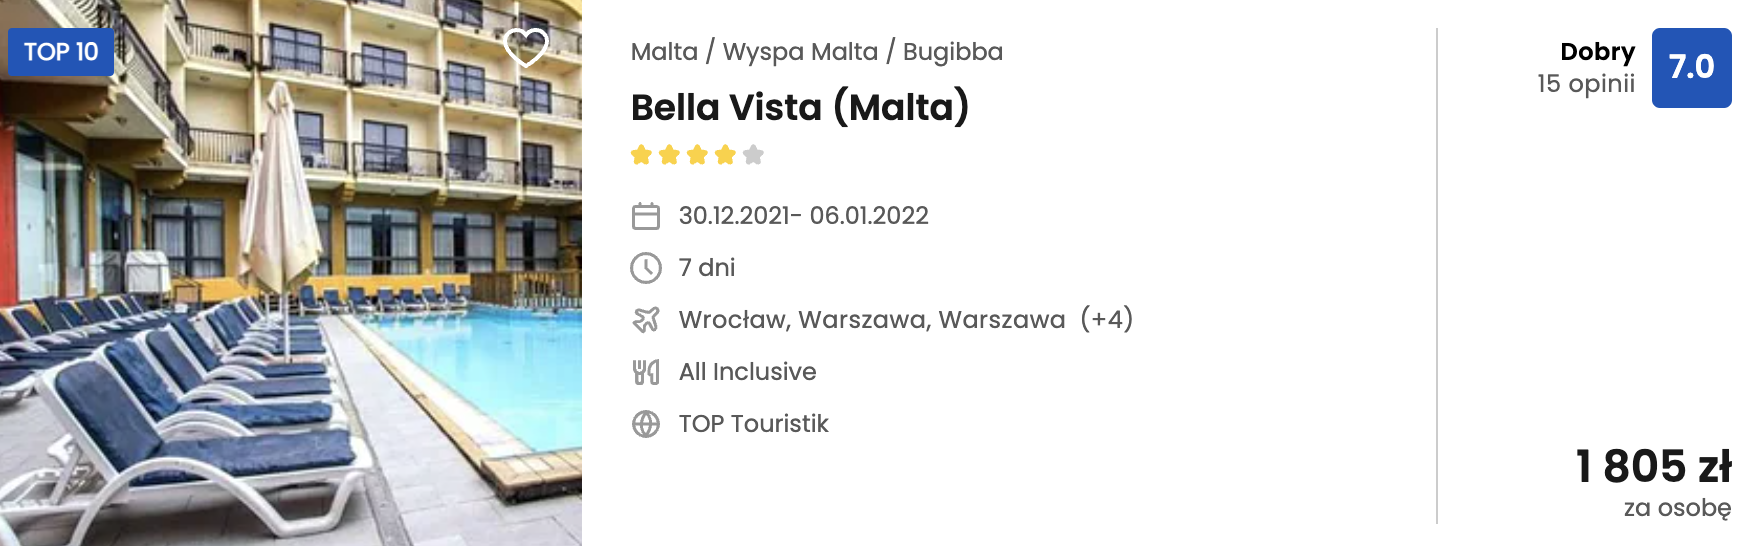The height and width of the screenshot is (546, 1754).
Task: Open the TOP Touristik operator name
Action: (x=753, y=424)
